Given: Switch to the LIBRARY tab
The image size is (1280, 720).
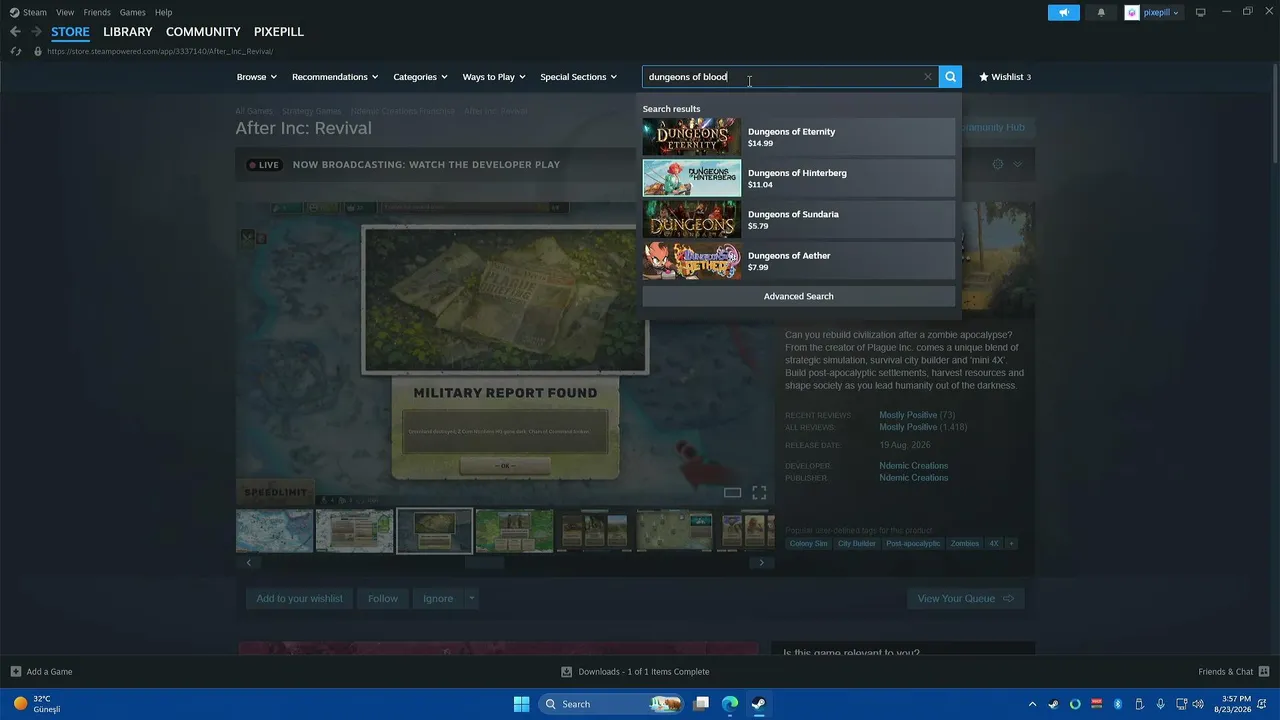Looking at the screenshot, I should point(128,32).
